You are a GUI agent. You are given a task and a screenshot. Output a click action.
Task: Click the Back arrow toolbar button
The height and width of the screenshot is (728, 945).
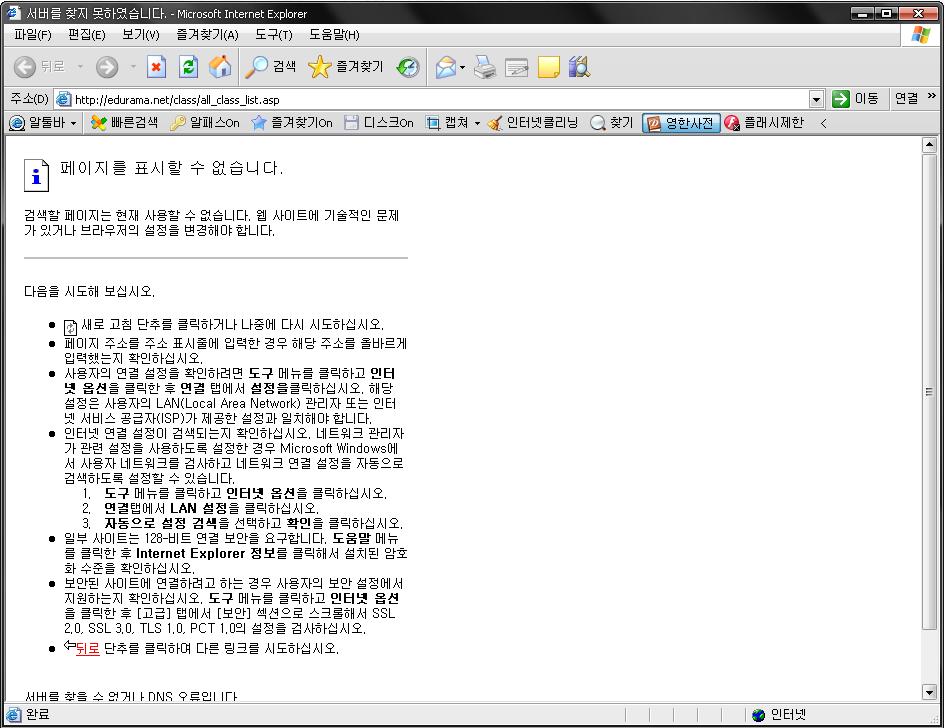[x=25, y=66]
